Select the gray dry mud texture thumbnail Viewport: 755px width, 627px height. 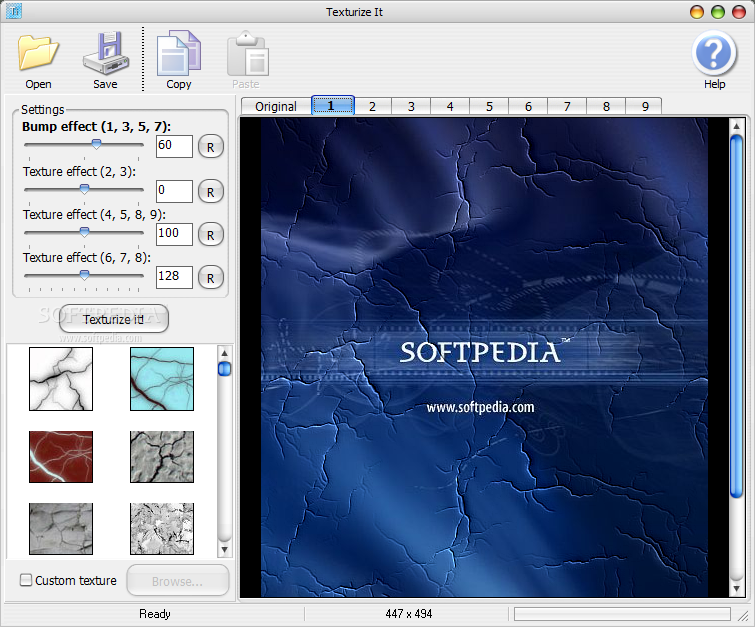[x=61, y=529]
